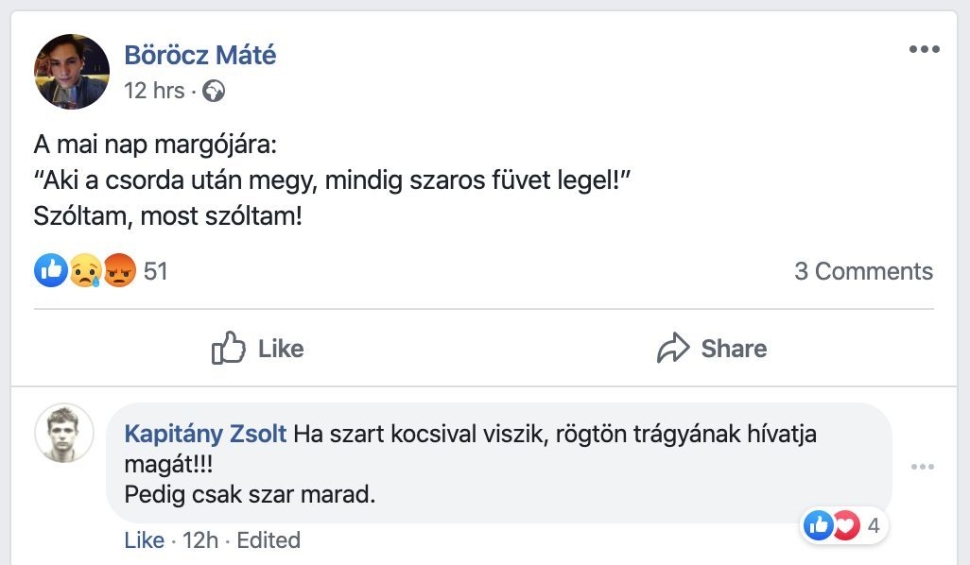Open the 51 reactions count list

tap(155, 271)
